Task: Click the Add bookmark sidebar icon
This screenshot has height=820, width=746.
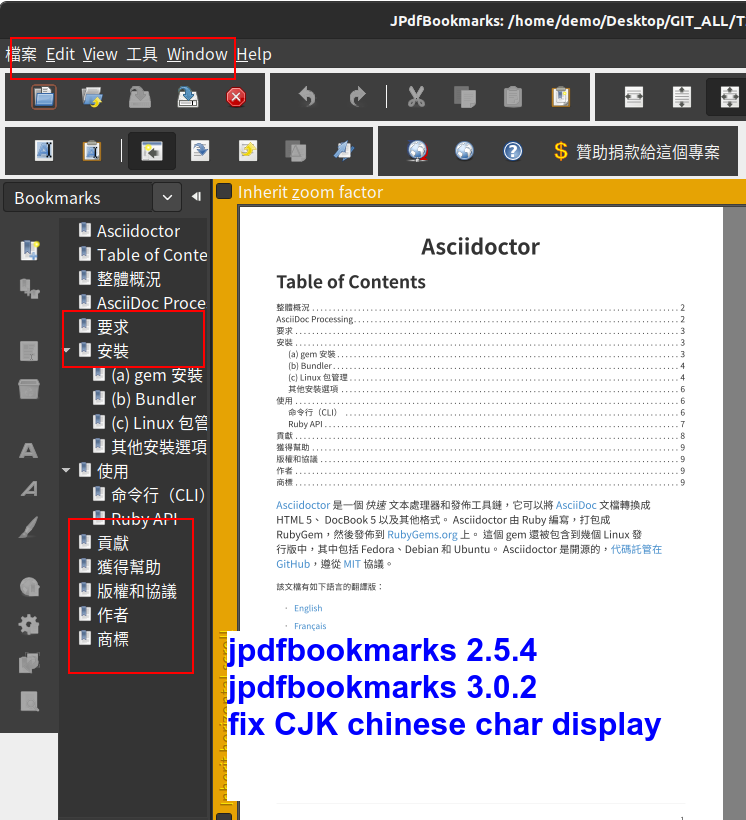Action: tap(29, 250)
